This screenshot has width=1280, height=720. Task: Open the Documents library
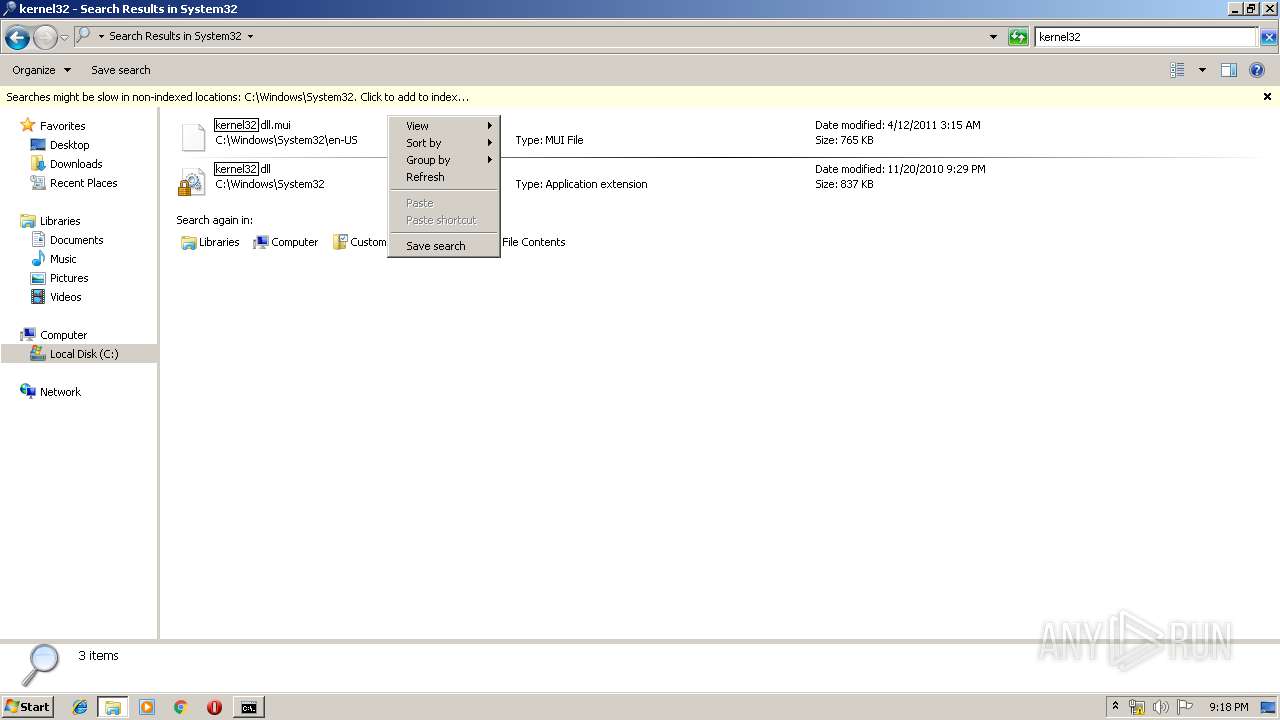(x=76, y=240)
